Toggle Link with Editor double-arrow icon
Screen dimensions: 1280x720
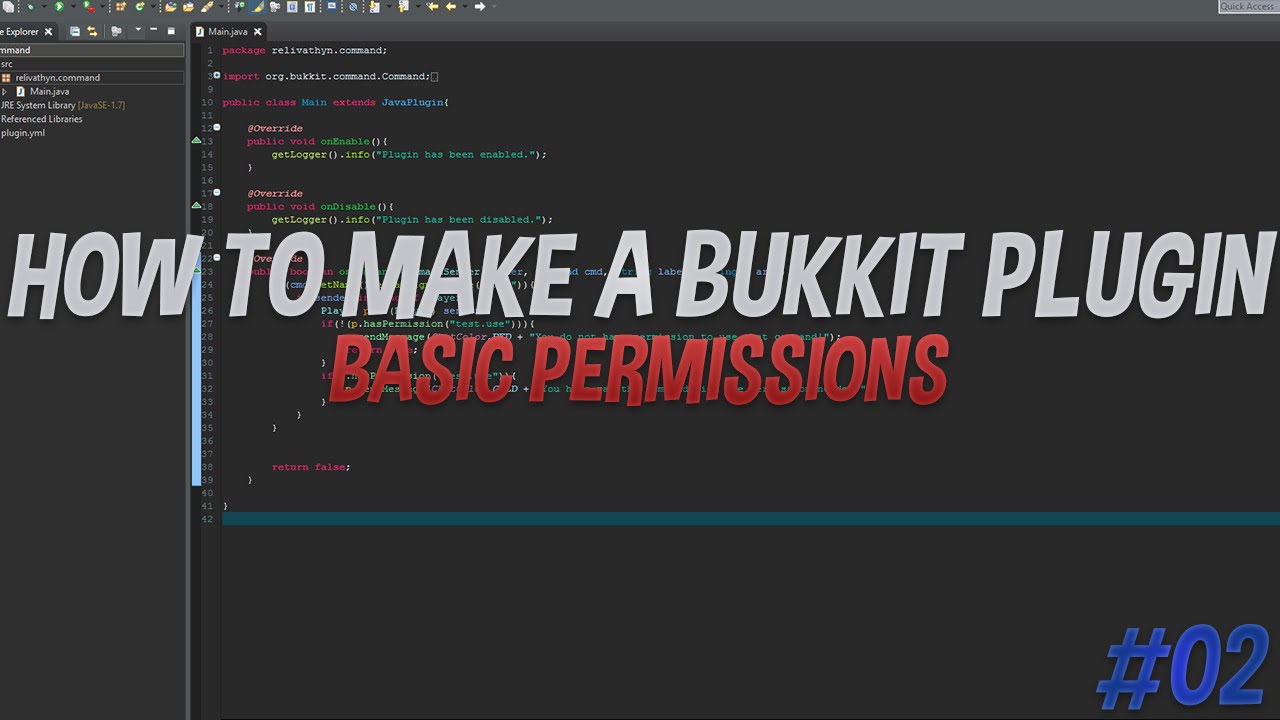click(92, 32)
